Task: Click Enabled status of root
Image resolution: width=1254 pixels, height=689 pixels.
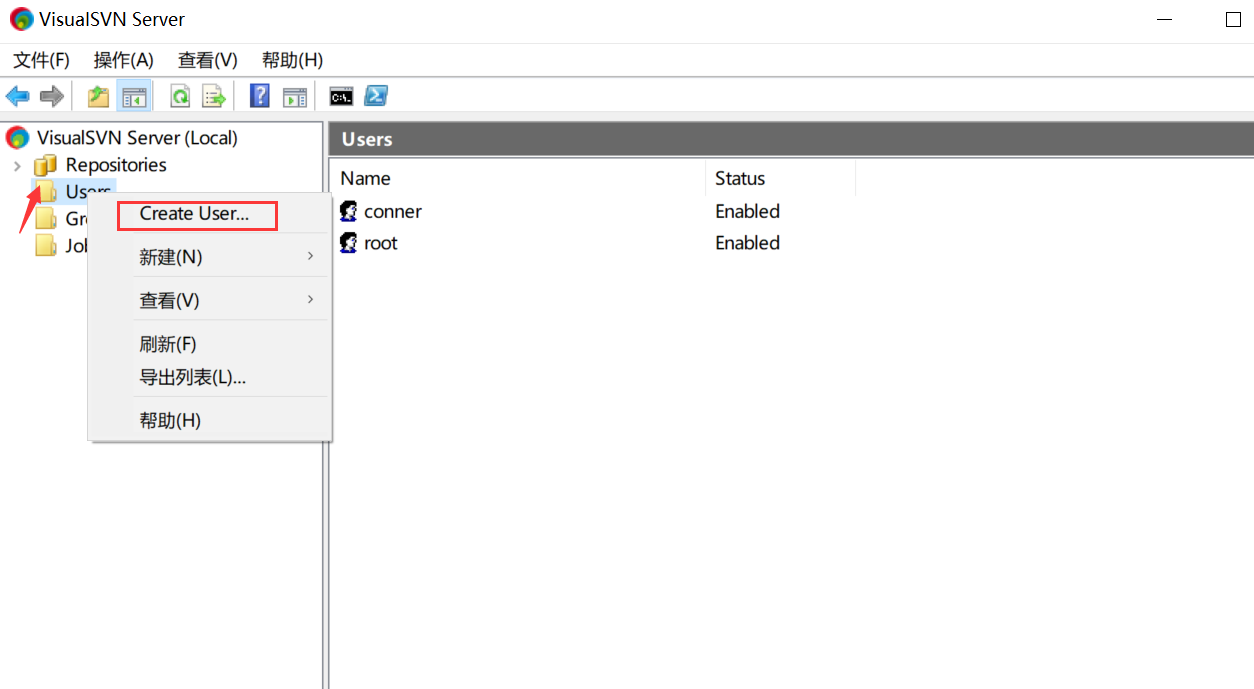Action: (x=747, y=242)
